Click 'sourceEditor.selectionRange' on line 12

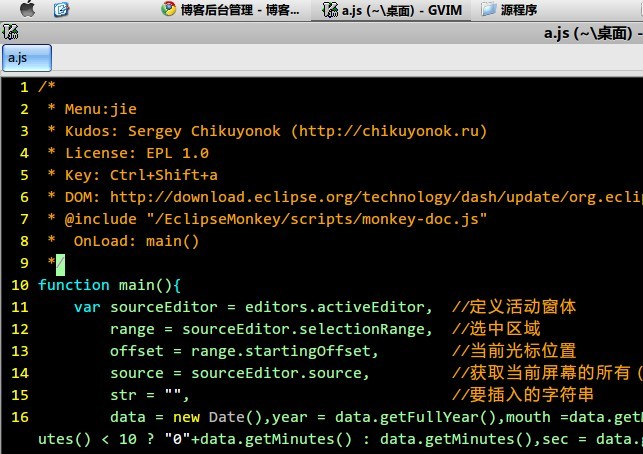pyautogui.click(x=303, y=329)
